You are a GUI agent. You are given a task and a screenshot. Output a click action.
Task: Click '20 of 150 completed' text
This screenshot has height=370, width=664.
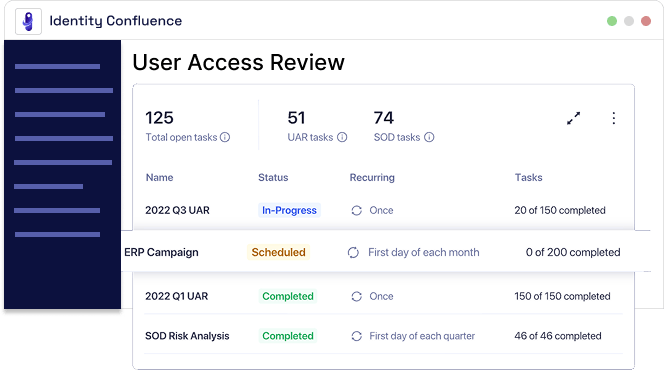click(560, 210)
